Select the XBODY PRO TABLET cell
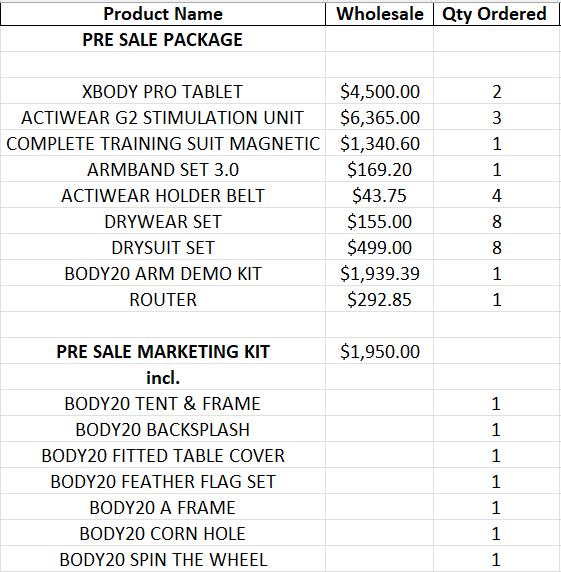Screen dimensions: 561x572 [x=163, y=91]
